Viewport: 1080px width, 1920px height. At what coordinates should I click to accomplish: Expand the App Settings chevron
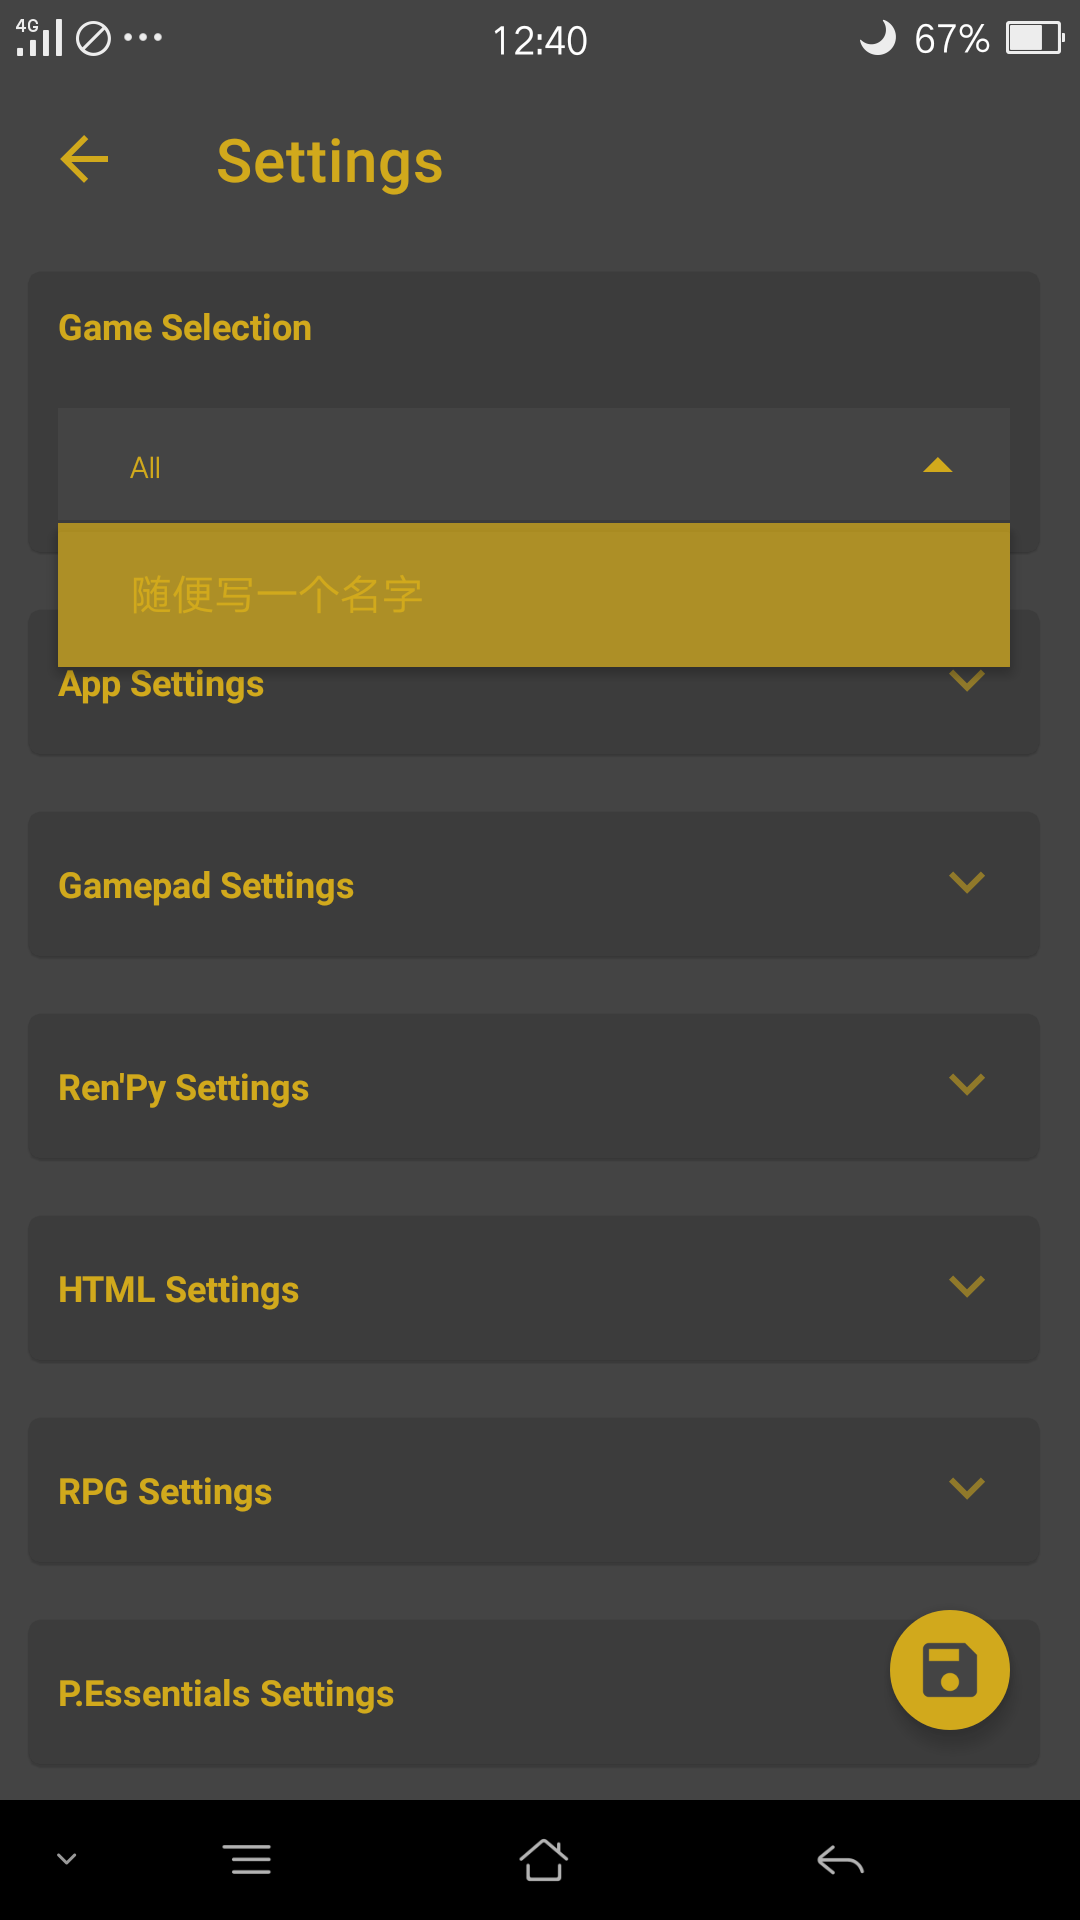tap(966, 681)
